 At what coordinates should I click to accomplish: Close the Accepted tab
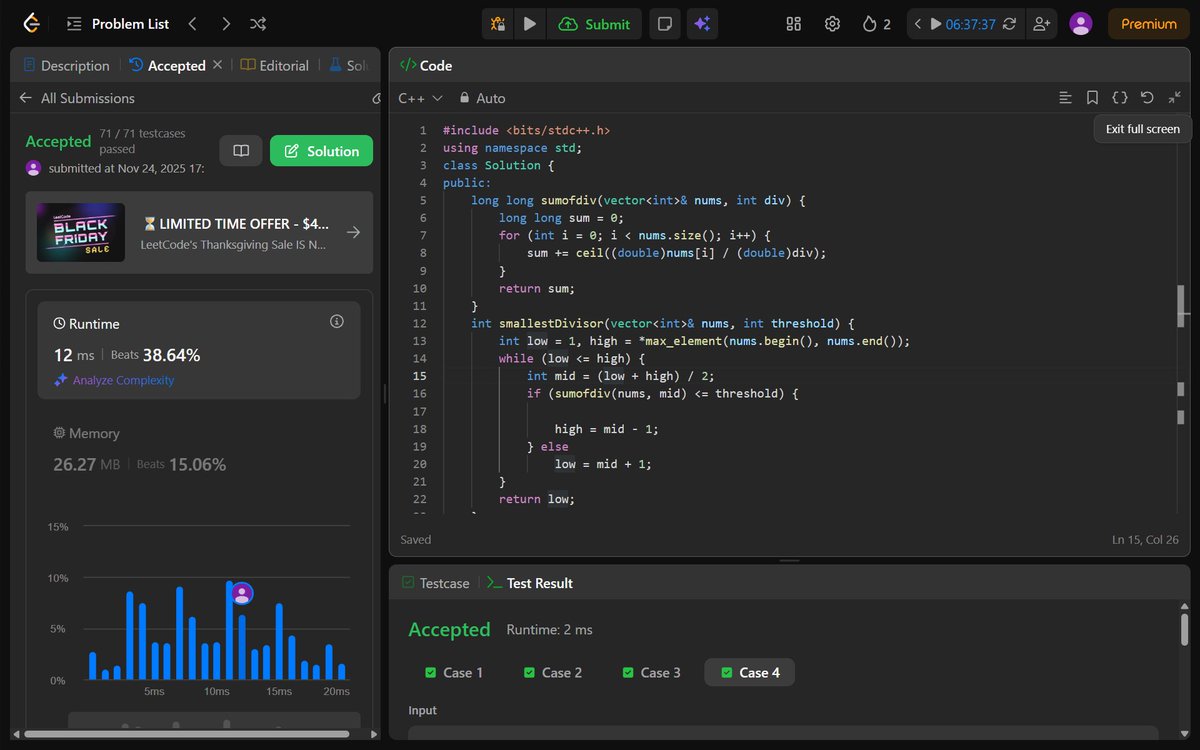[x=218, y=65]
